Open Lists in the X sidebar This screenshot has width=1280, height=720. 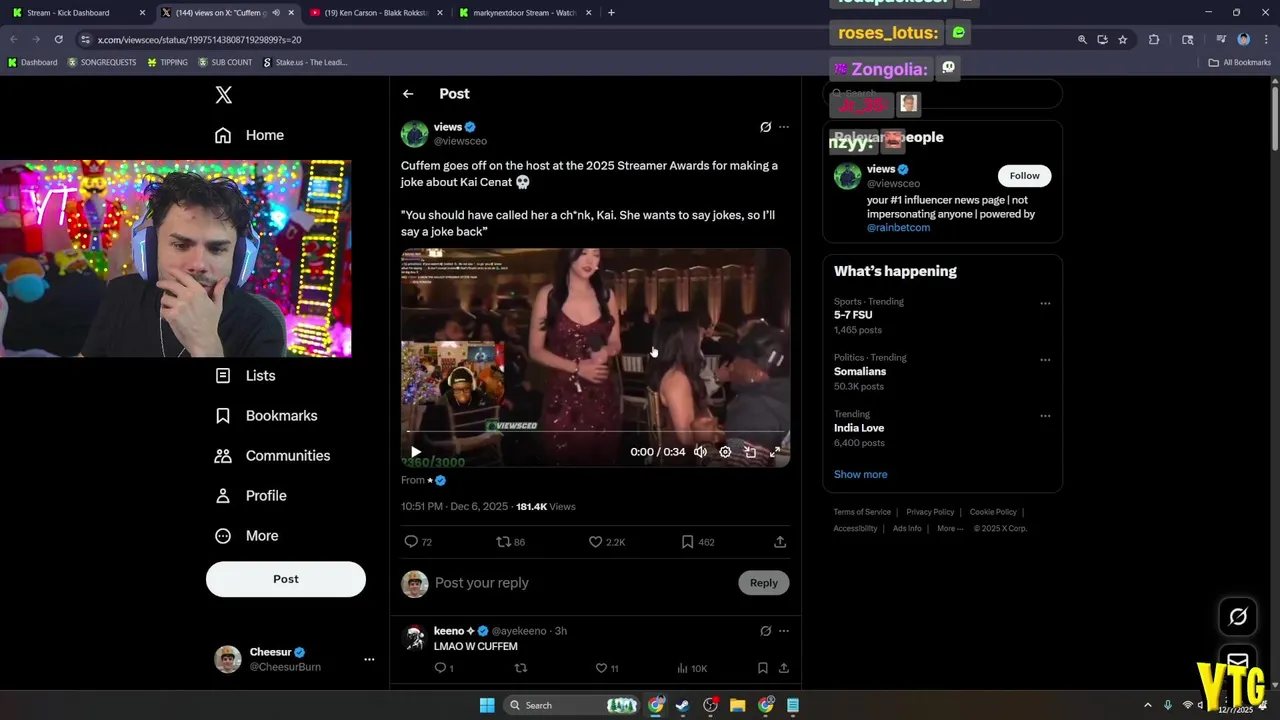point(245,376)
